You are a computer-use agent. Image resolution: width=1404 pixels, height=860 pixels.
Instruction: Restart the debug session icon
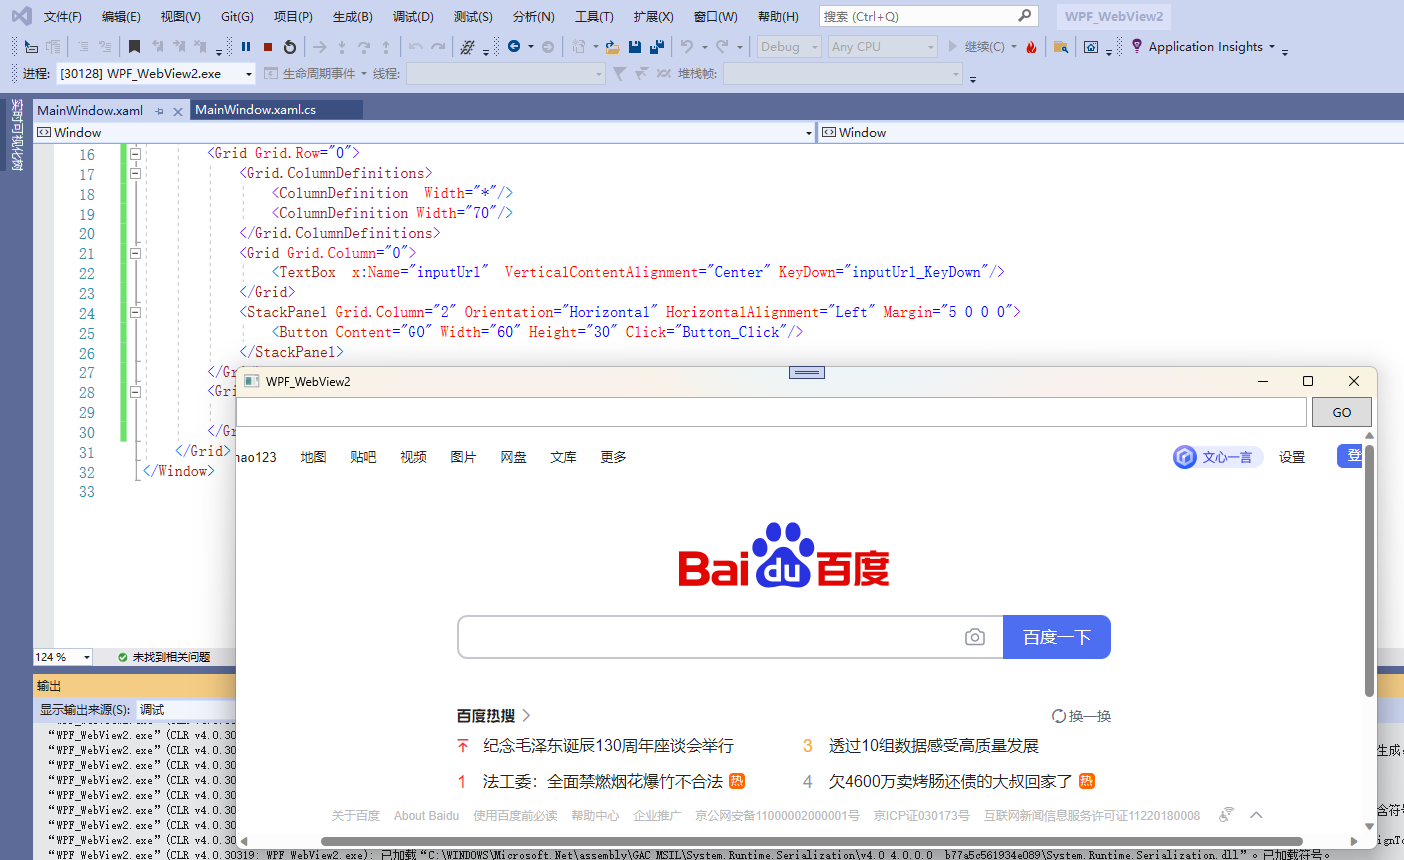[290, 47]
